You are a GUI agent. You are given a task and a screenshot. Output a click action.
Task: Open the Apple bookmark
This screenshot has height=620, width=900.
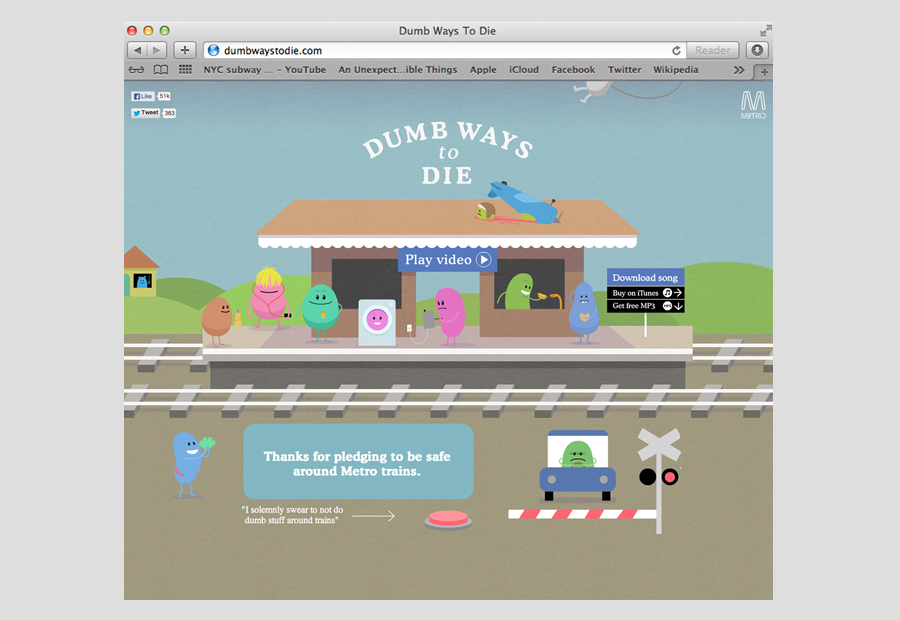[483, 69]
